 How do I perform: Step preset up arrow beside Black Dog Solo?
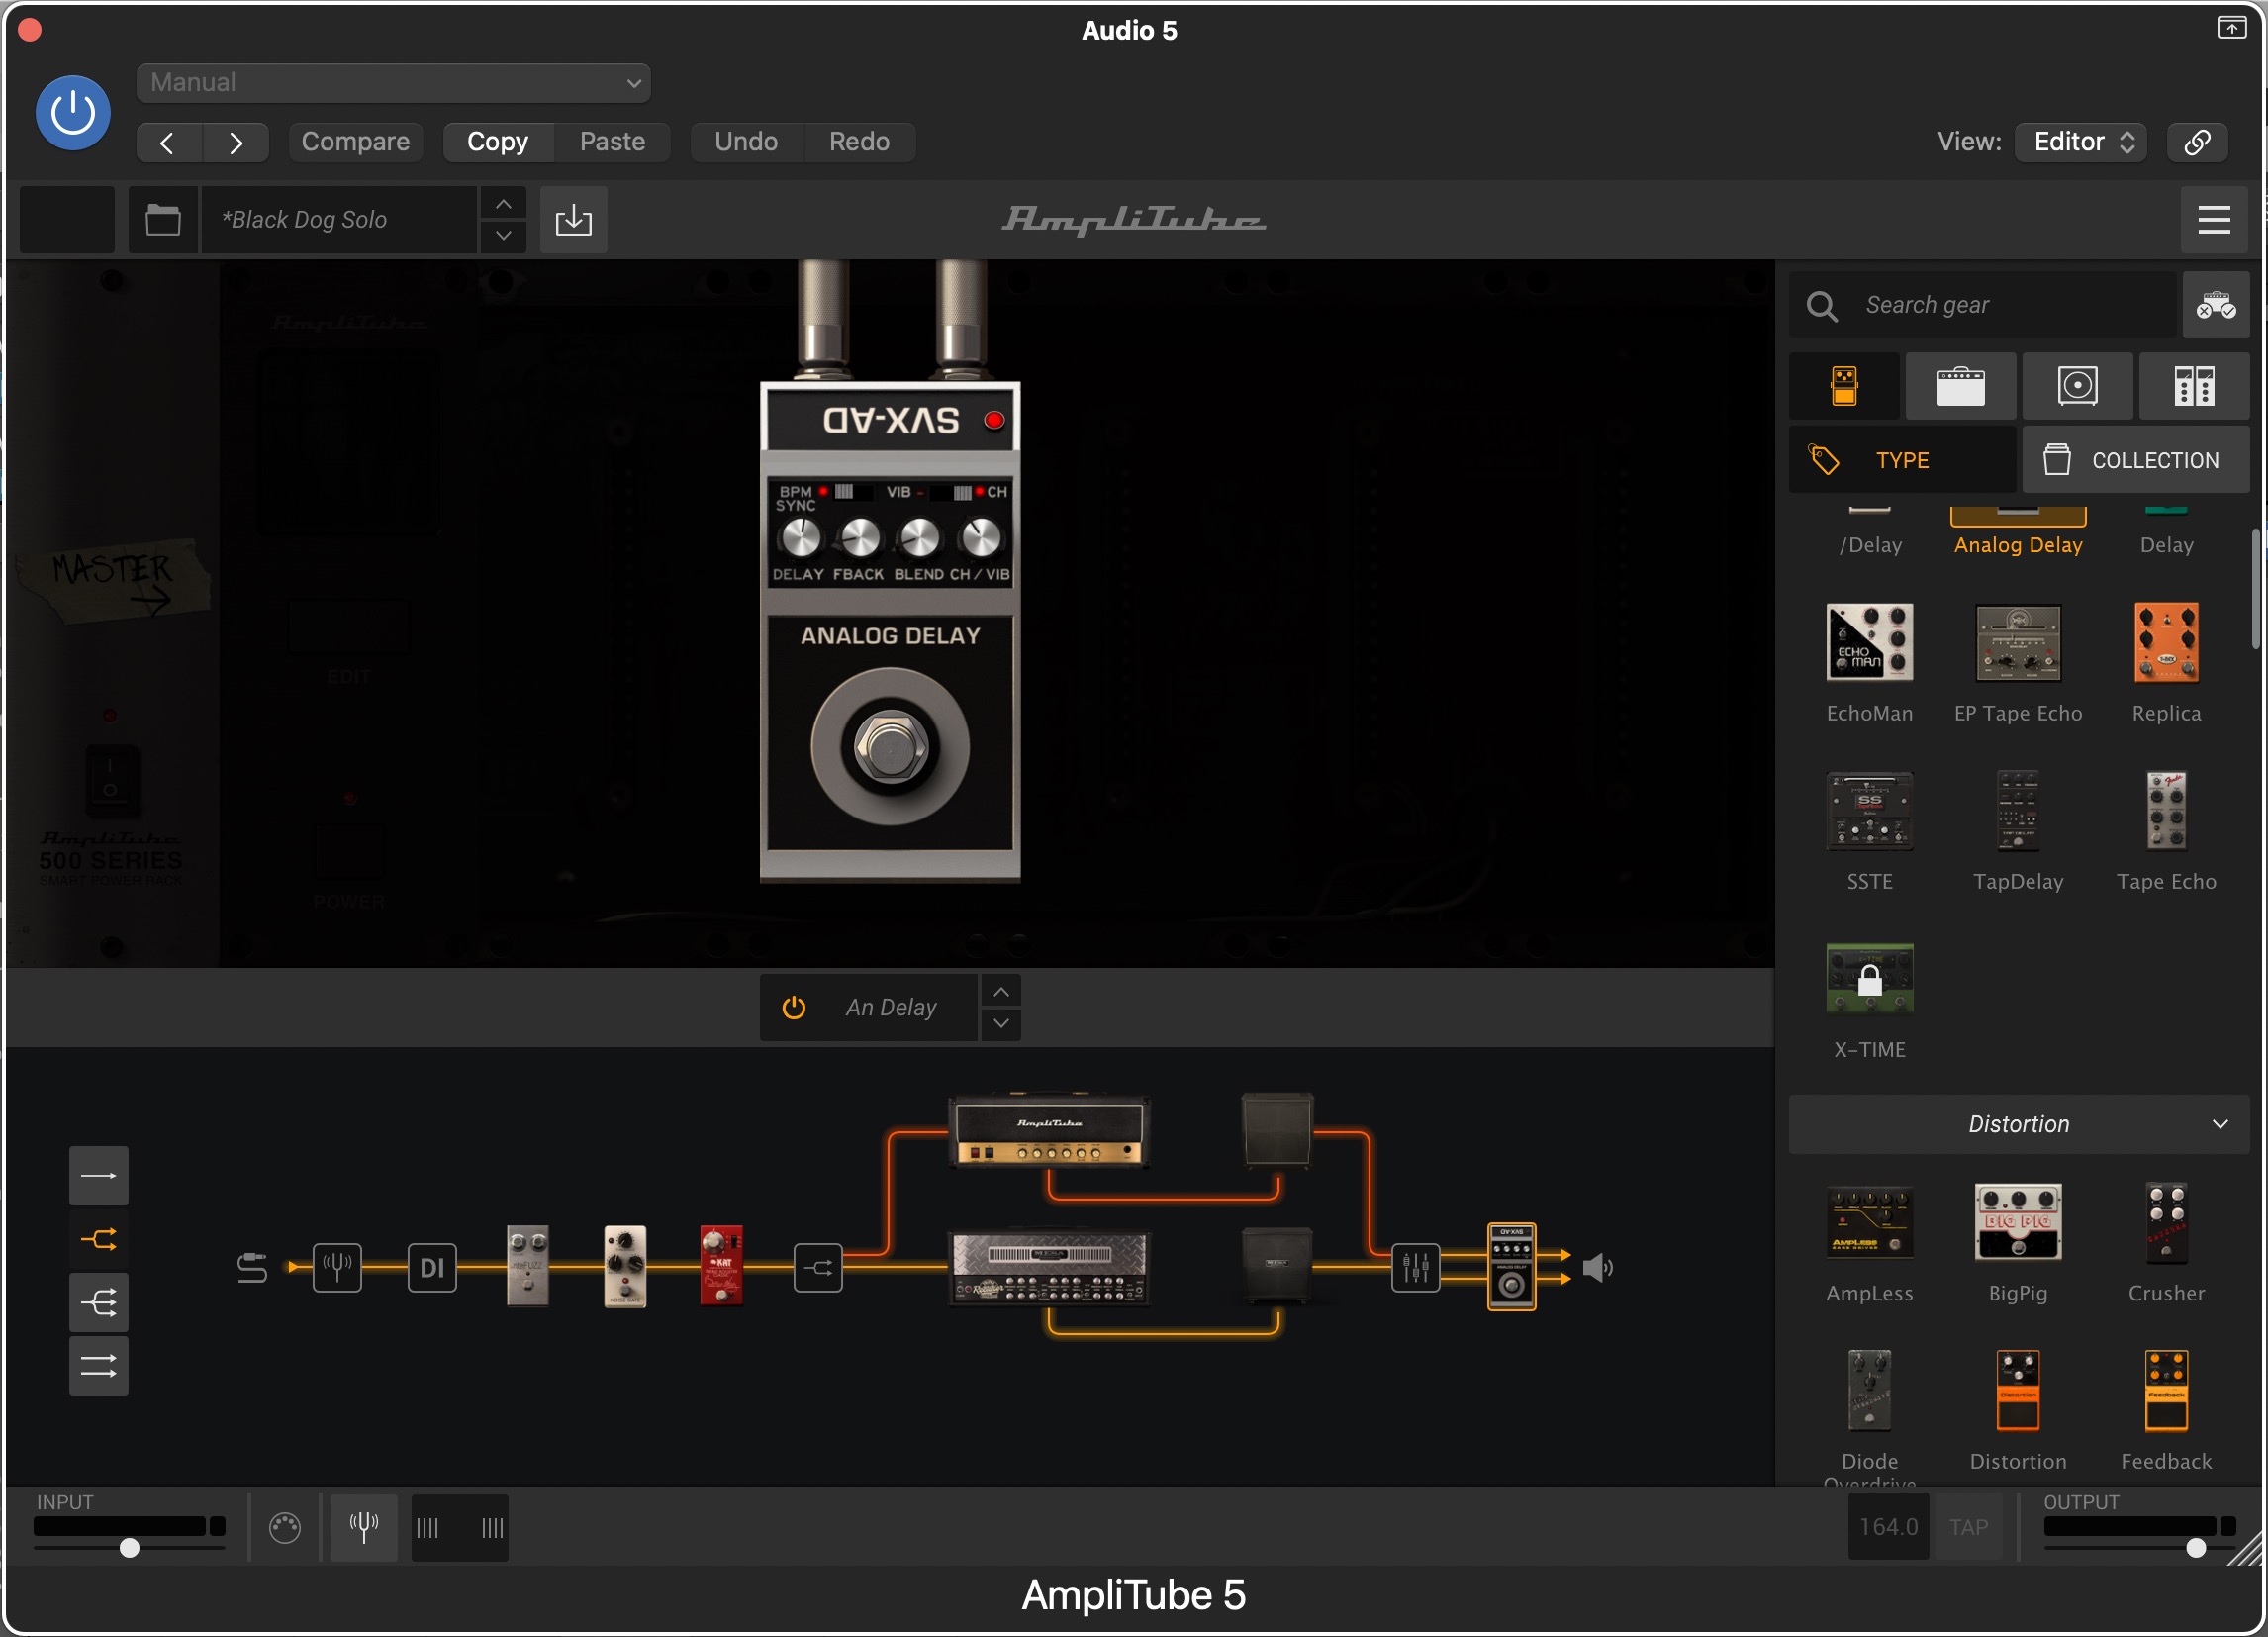504,204
